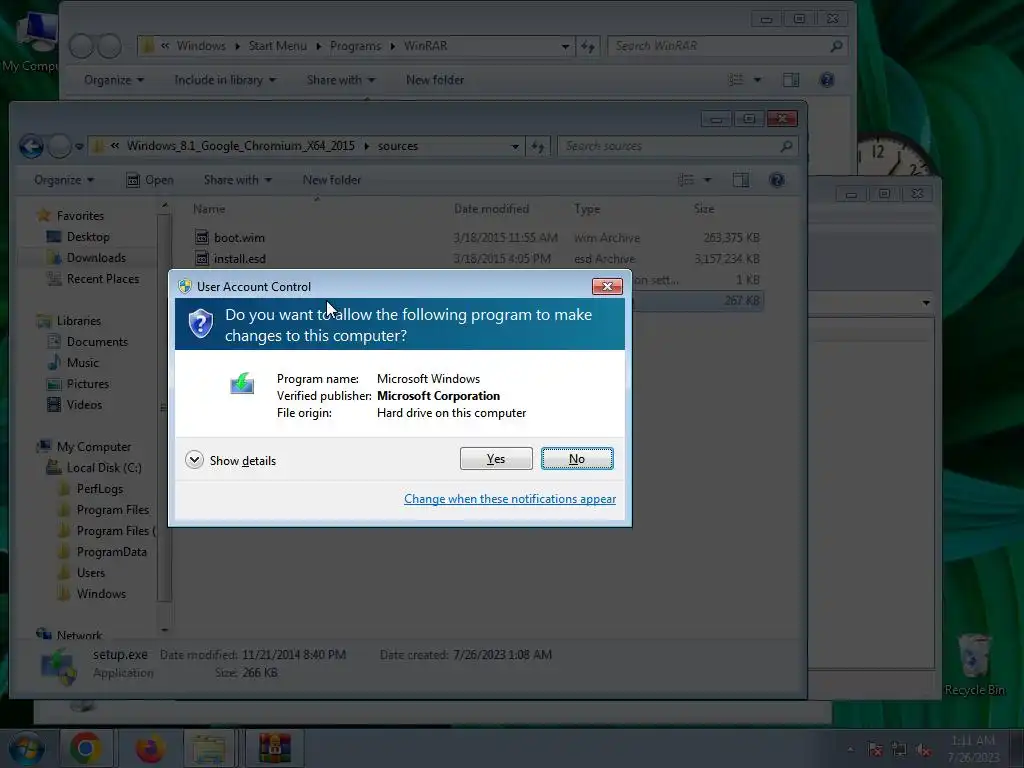Image resolution: width=1024 pixels, height=768 pixels.
Task: Toggle preview pane in WinRAR folder window
Action: (x=791, y=80)
